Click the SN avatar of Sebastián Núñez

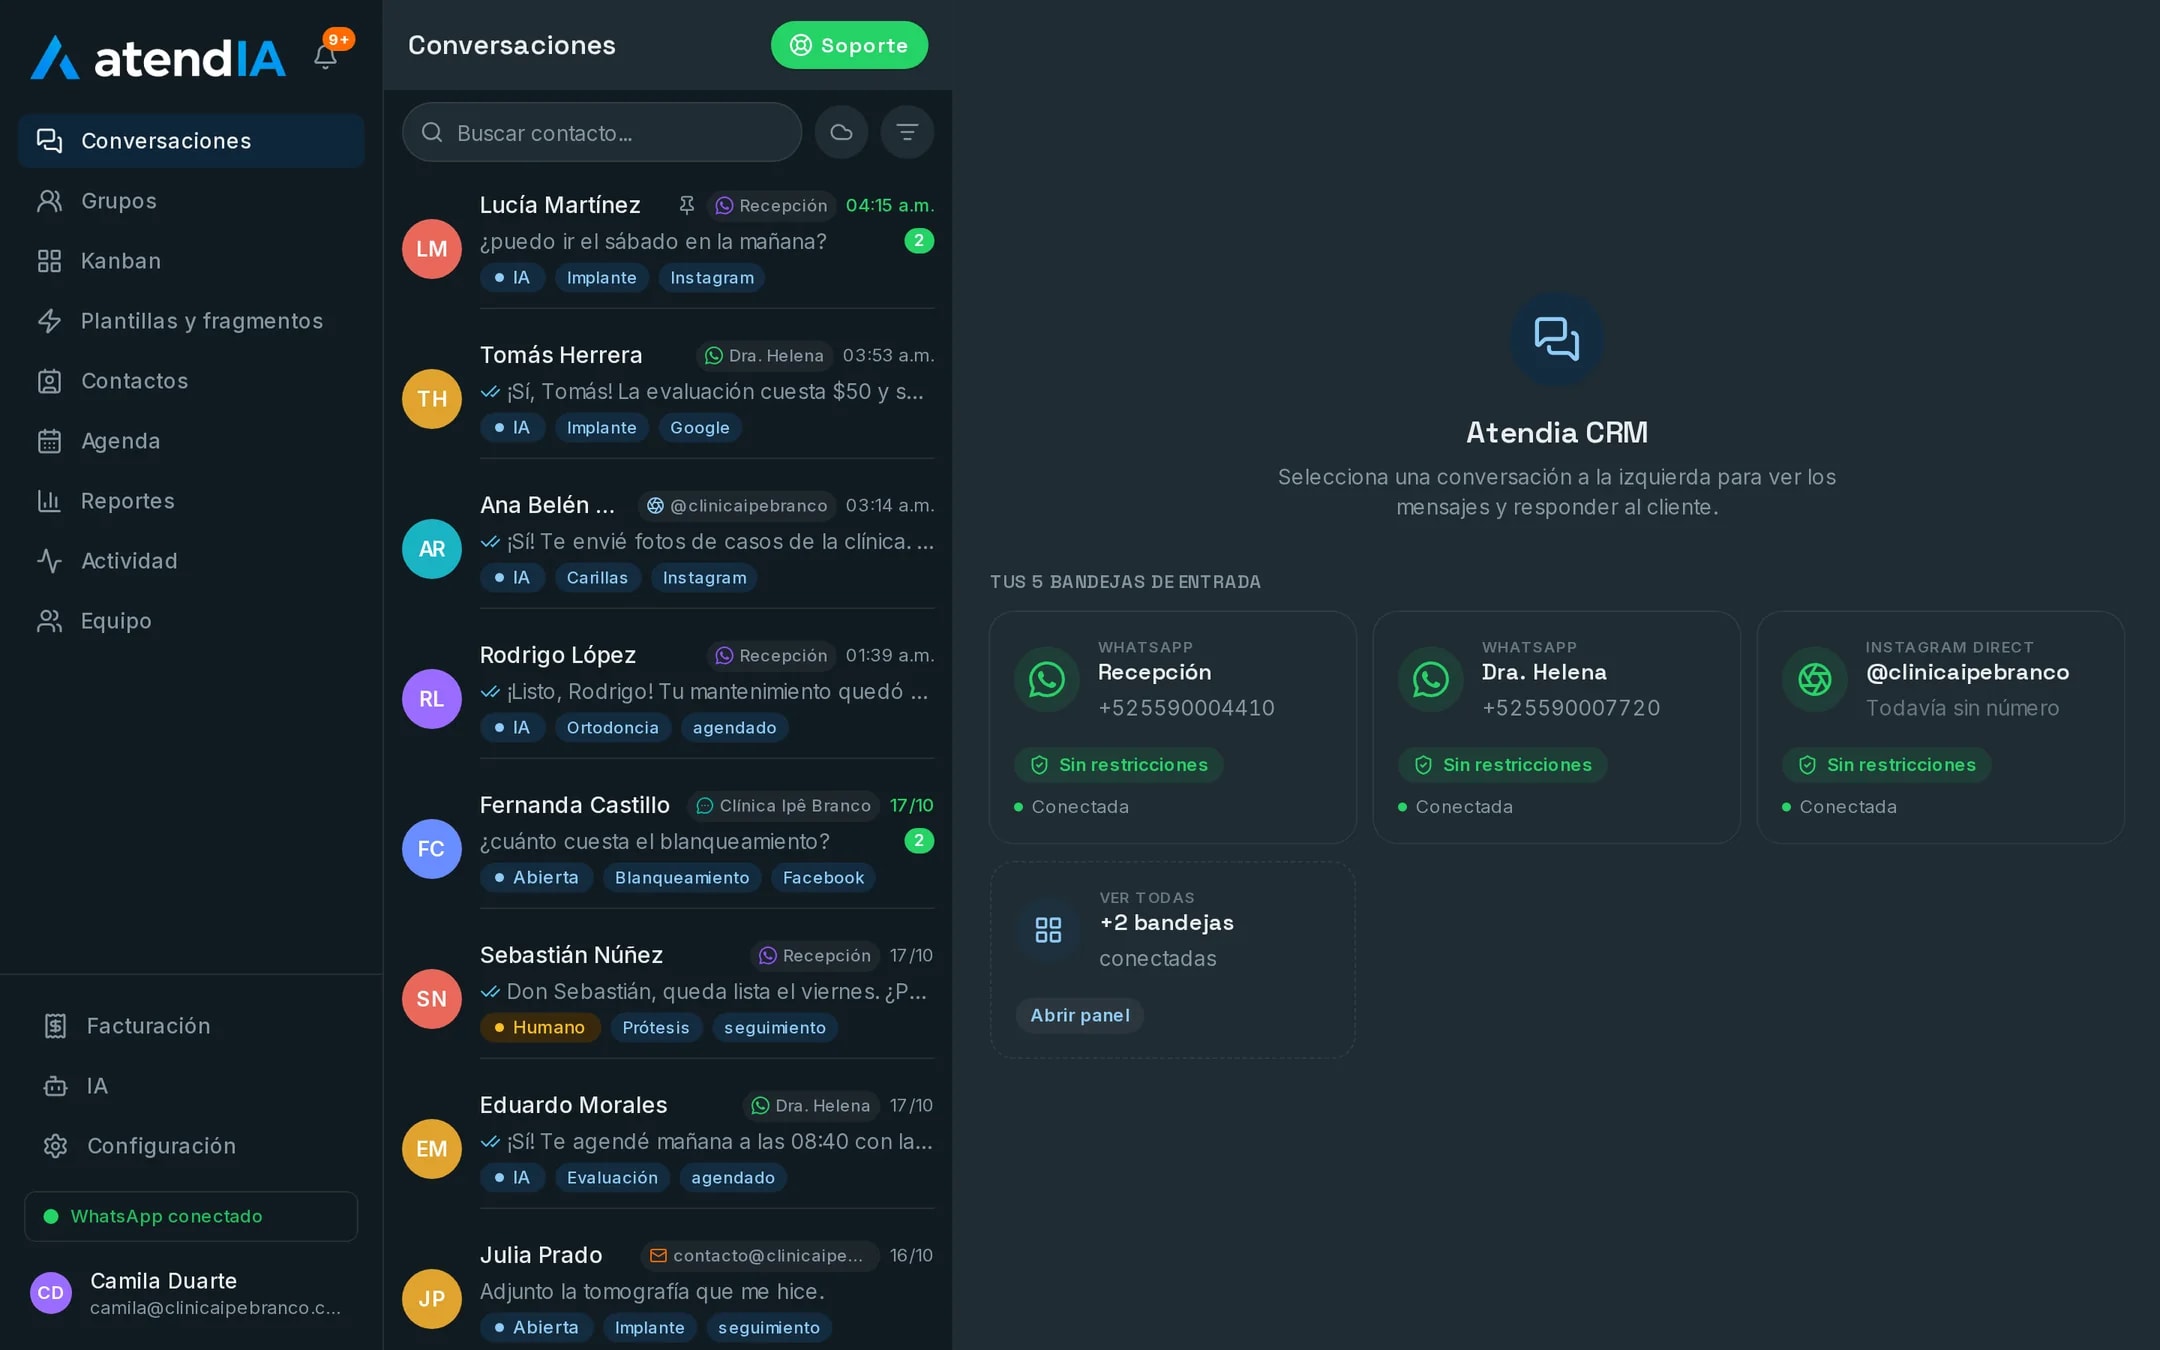432,998
